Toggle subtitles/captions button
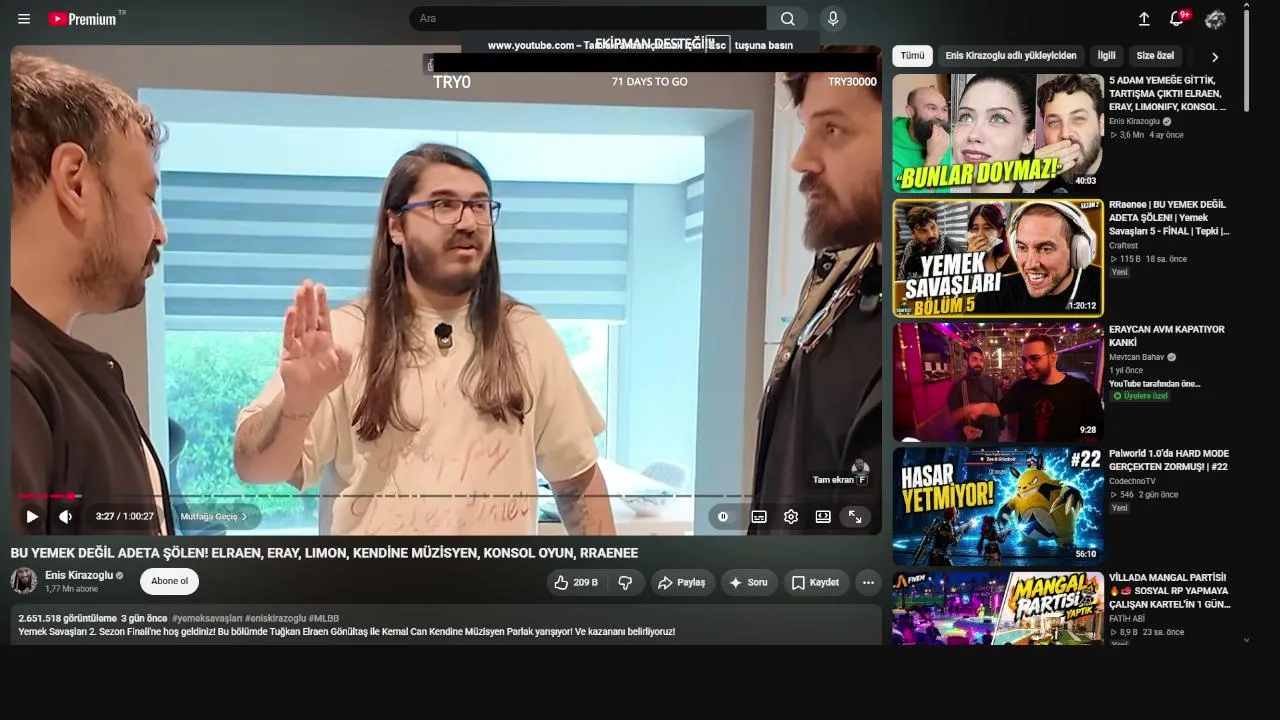This screenshot has width=1280, height=720. pos(759,516)
